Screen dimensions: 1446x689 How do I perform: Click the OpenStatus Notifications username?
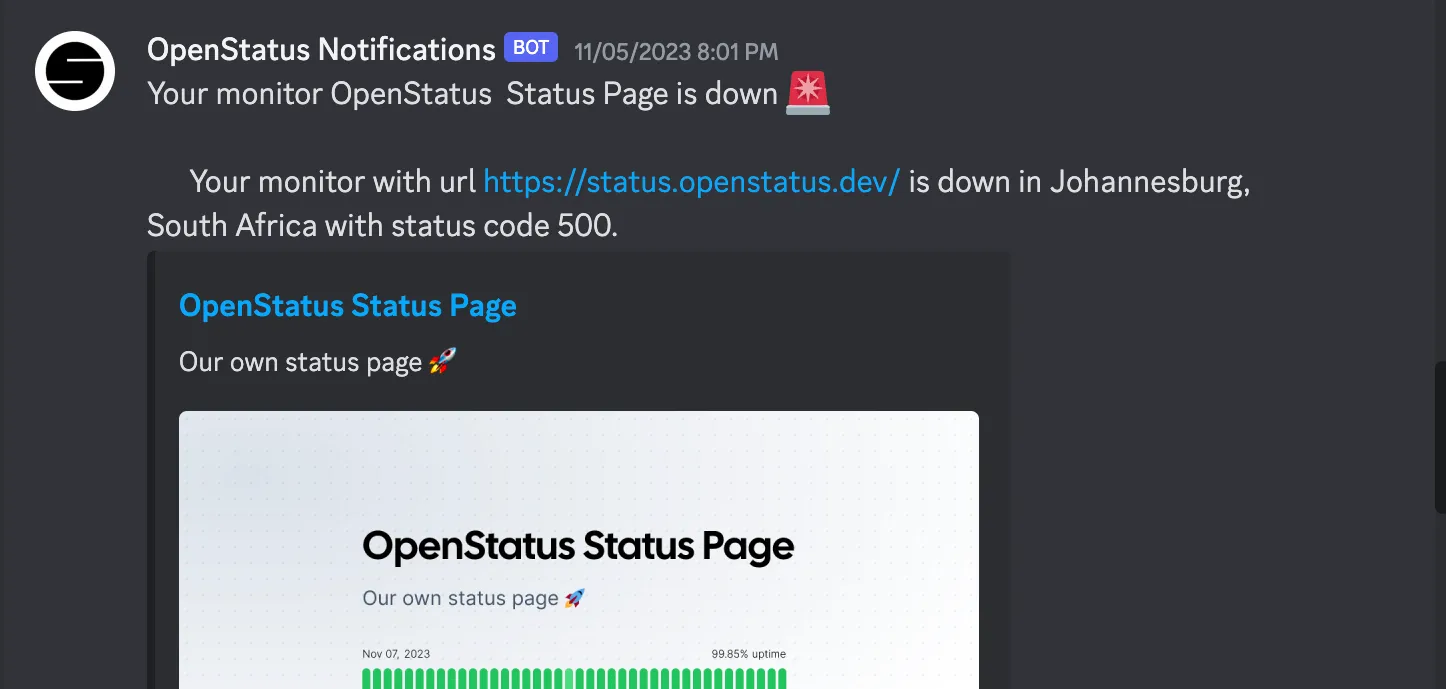[320, 48]
